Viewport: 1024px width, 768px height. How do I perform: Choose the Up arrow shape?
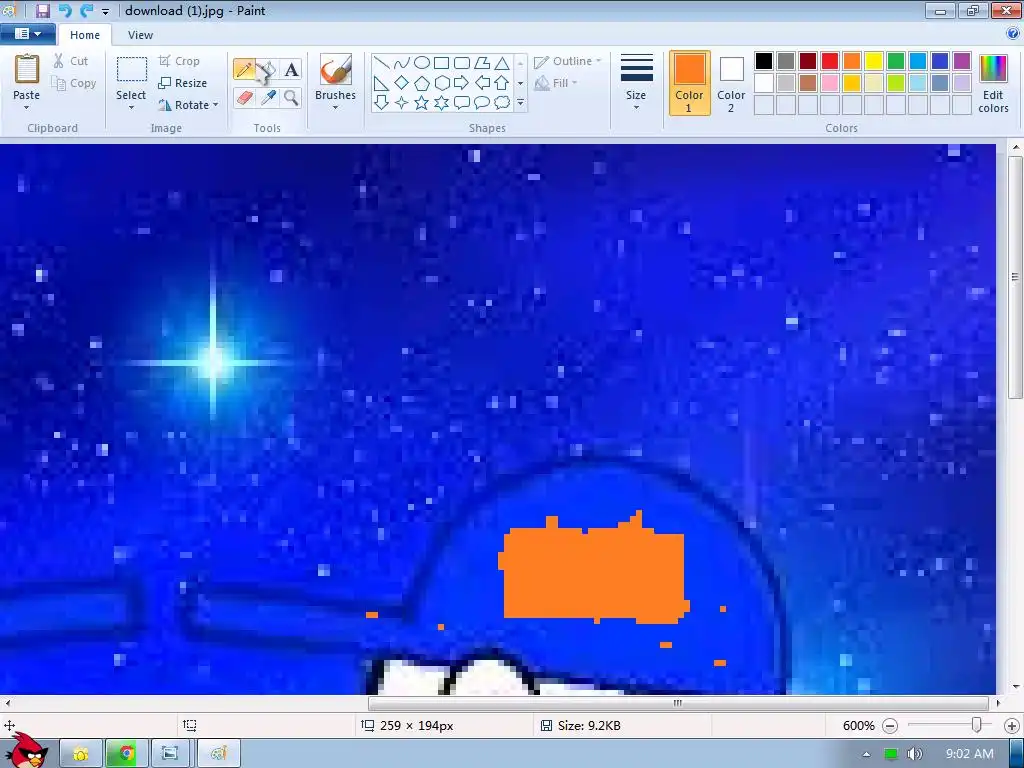[x=502, y=83]
